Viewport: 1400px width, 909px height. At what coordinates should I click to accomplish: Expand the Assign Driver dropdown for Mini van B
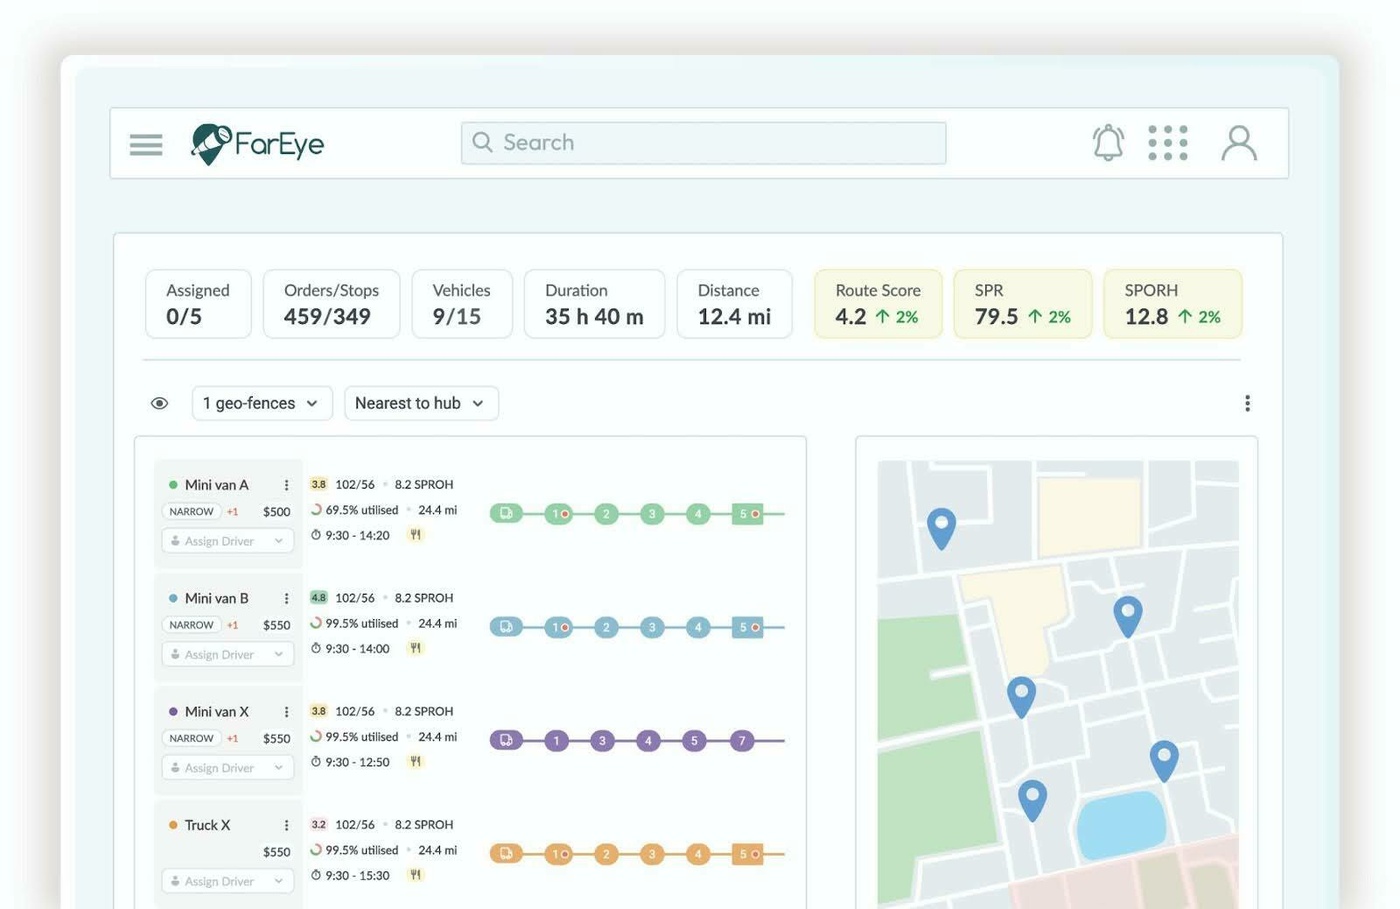tap(227, 653)
